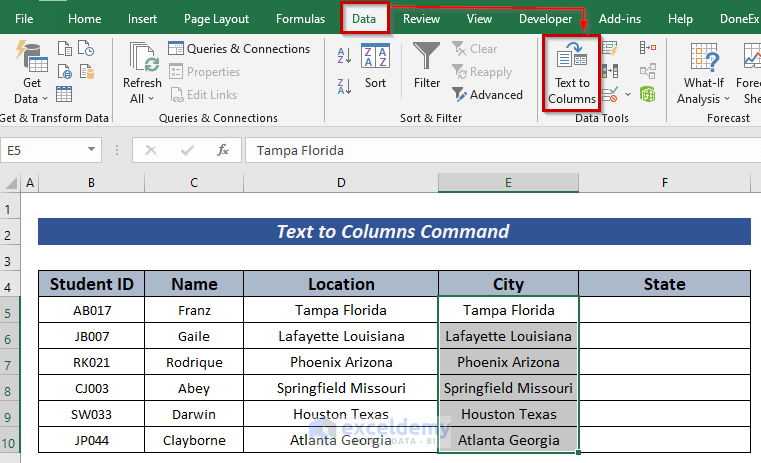Sort A to Z ascending

(x=342, y=54)
